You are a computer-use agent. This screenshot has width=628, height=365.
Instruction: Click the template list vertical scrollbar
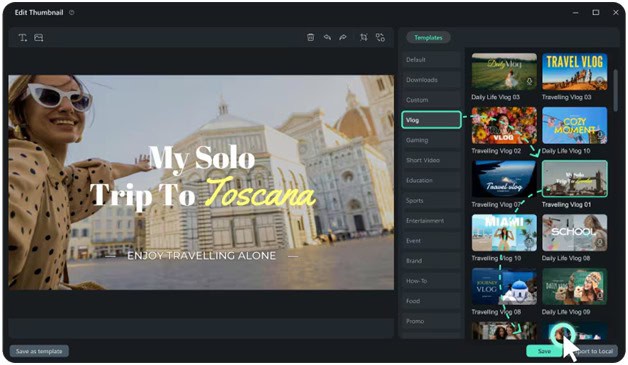[616, 90]
